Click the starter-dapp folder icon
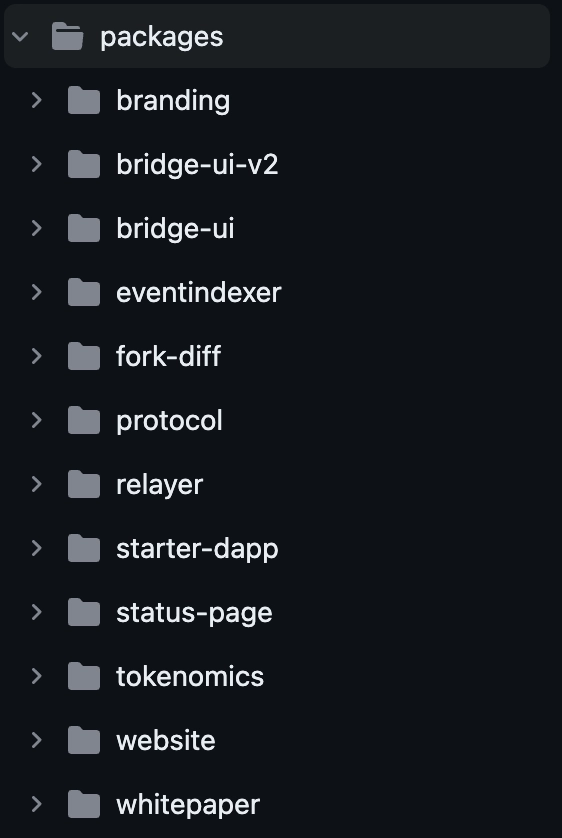562x838 pixels. click(84, 548)
